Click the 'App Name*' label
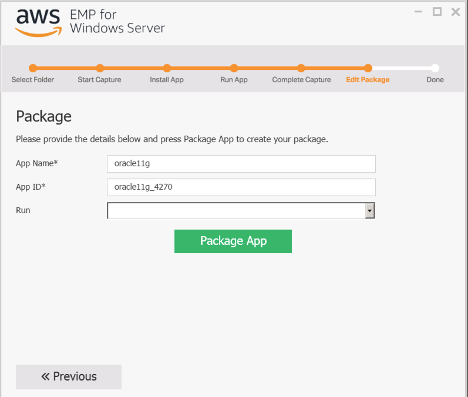 pyautogui.click(x=37, y=163)
